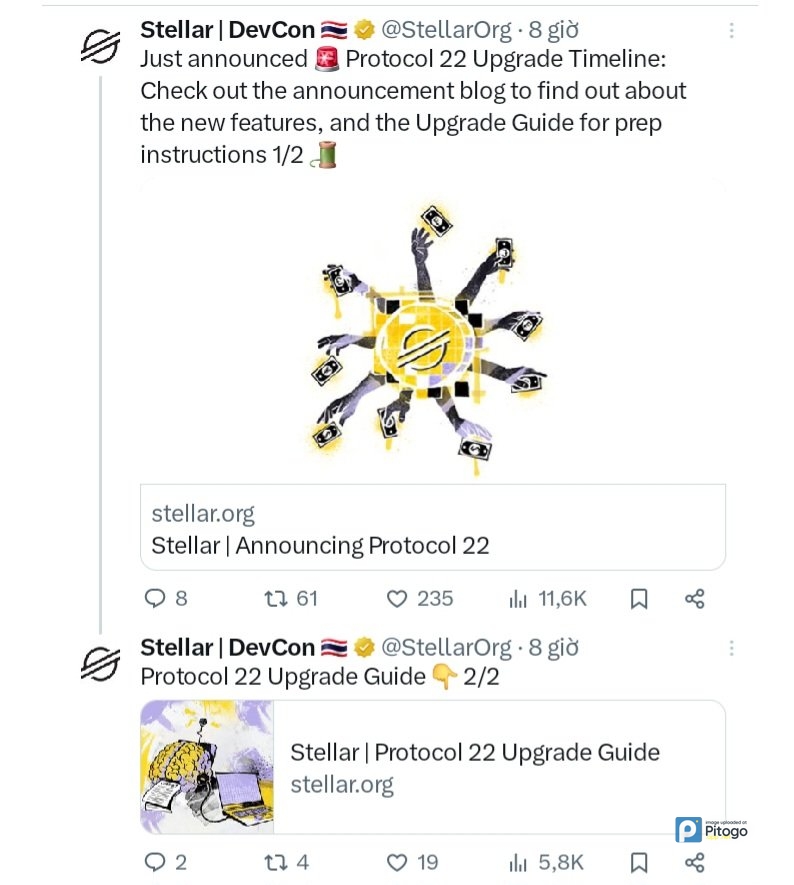Screen dimensions: 794x885
Task: View analytics of the 5,8K views tweet
Action: coord(518,862)
